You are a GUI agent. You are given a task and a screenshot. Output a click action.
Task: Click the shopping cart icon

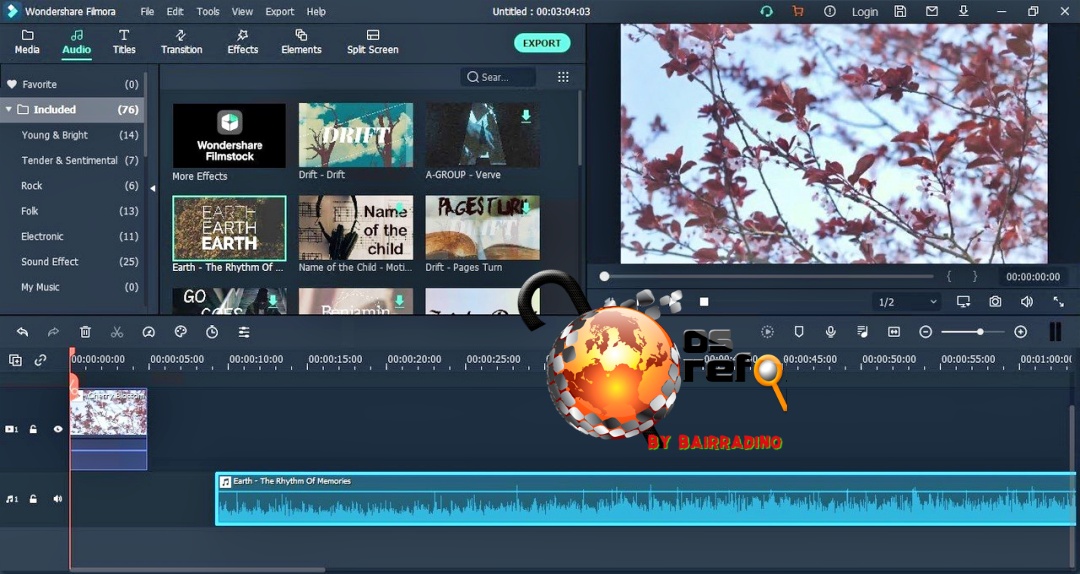pyautogui.click(x=798, y=12)
